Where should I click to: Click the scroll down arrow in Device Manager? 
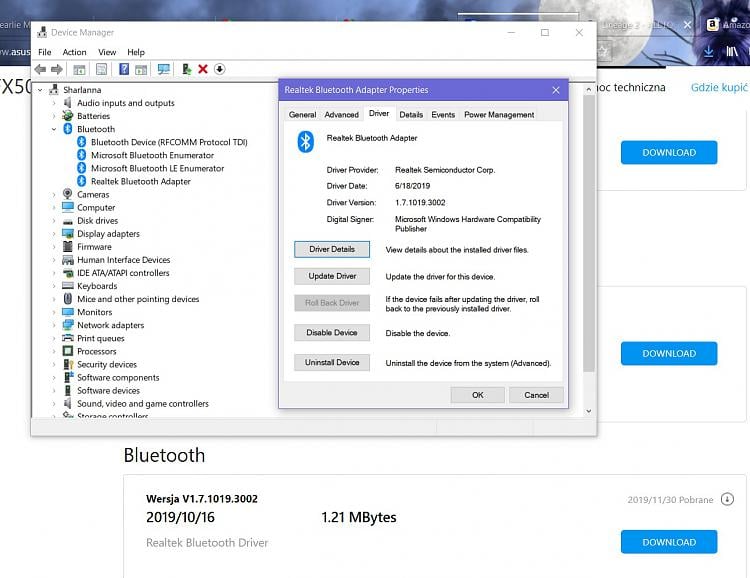pos(589,411)
